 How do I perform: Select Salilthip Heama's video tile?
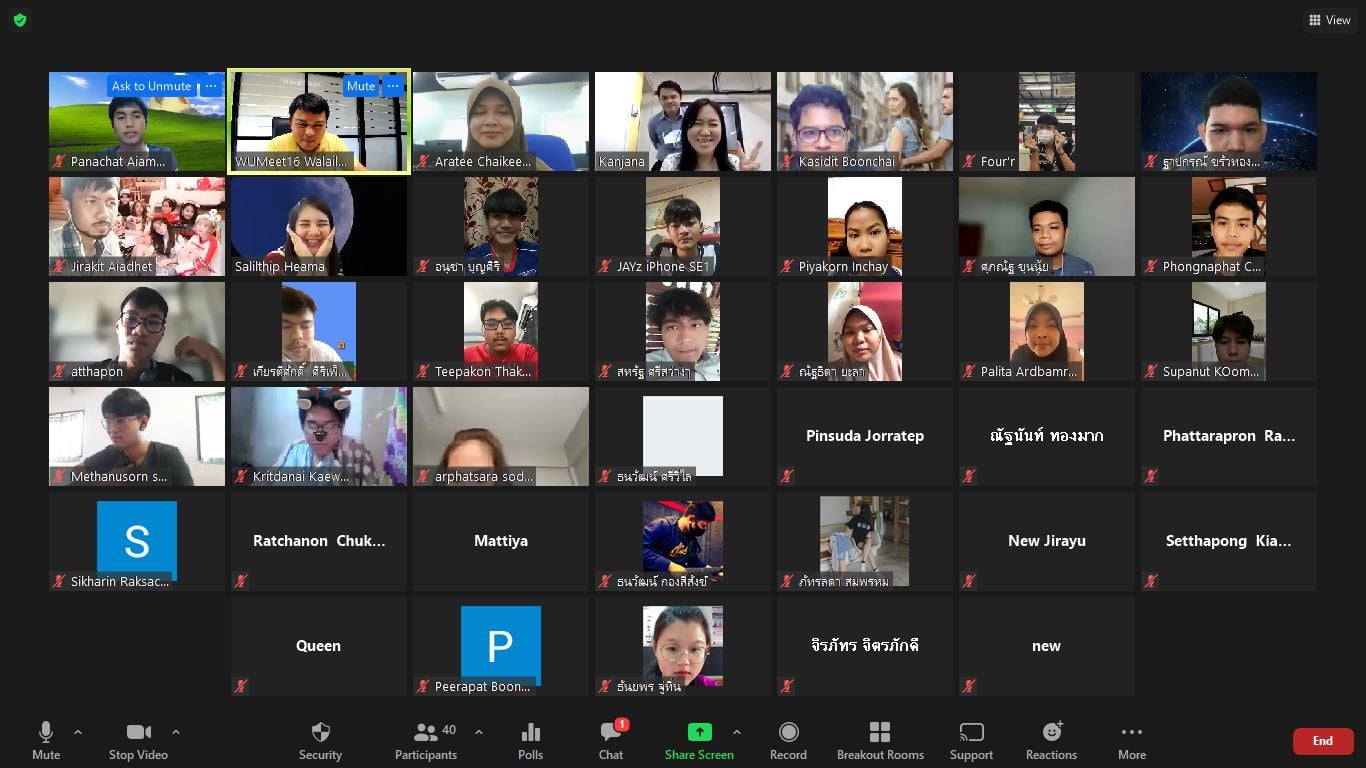[x=319, y=226]
